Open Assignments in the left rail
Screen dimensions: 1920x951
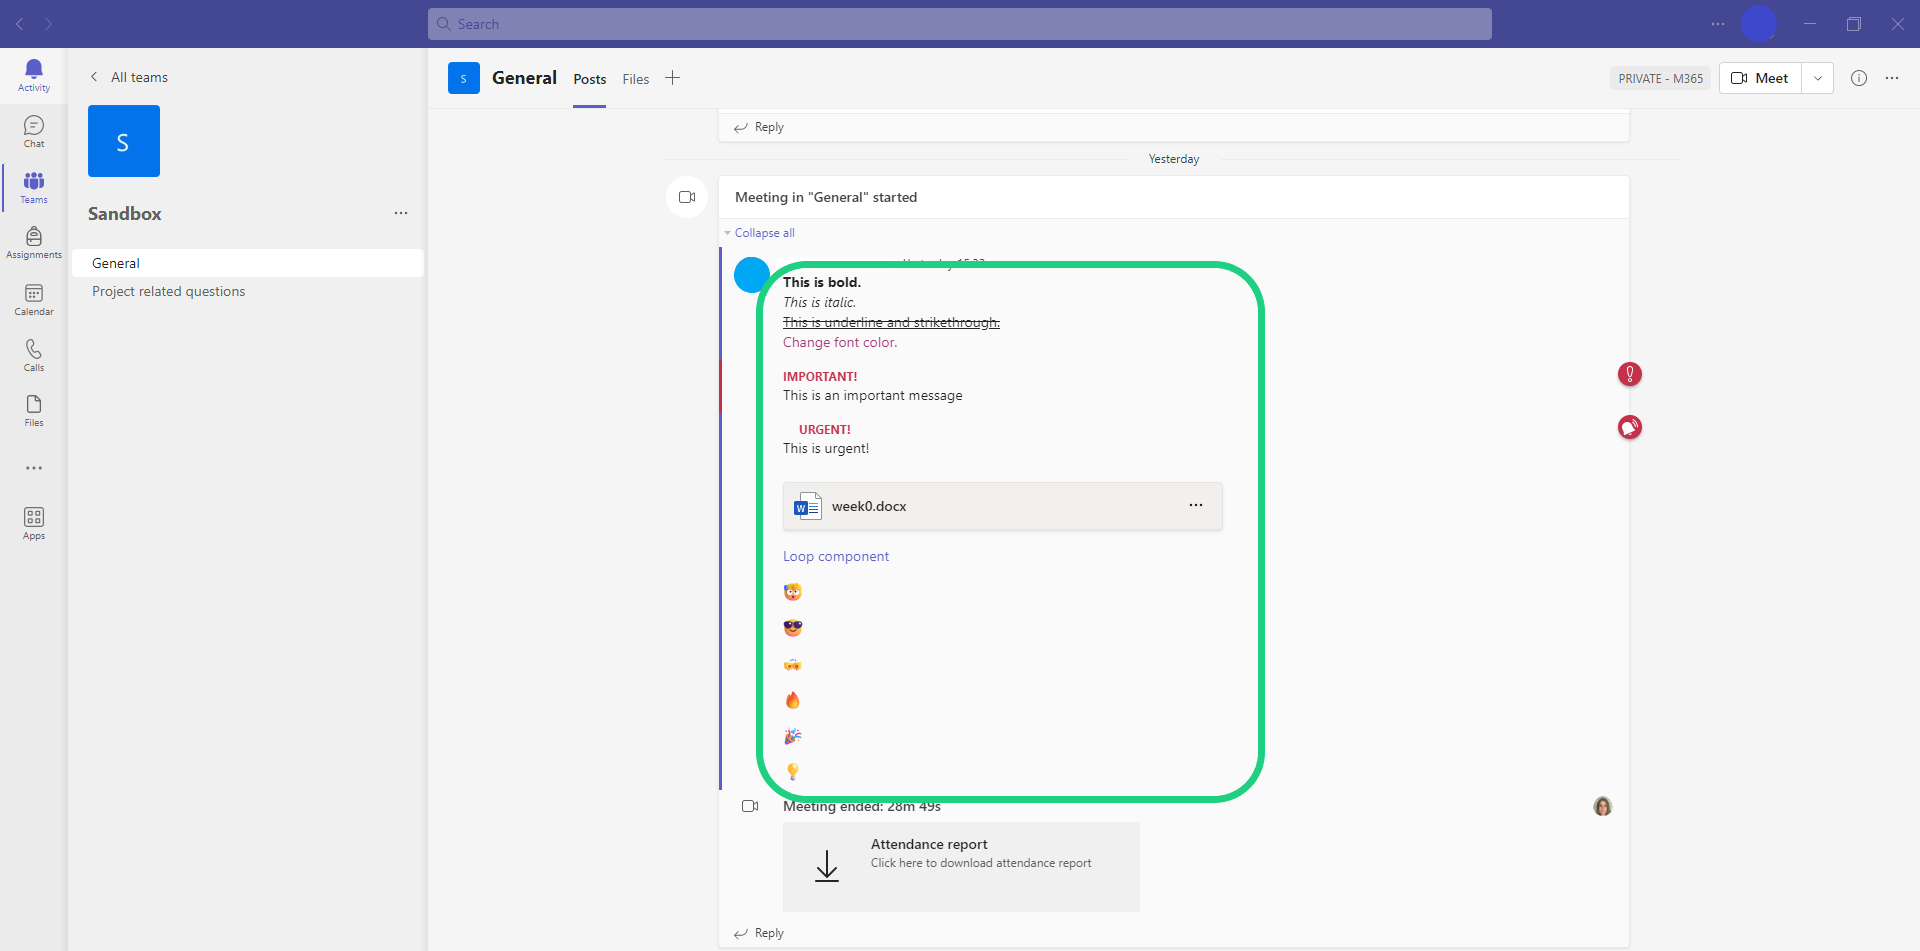[34, 242]
